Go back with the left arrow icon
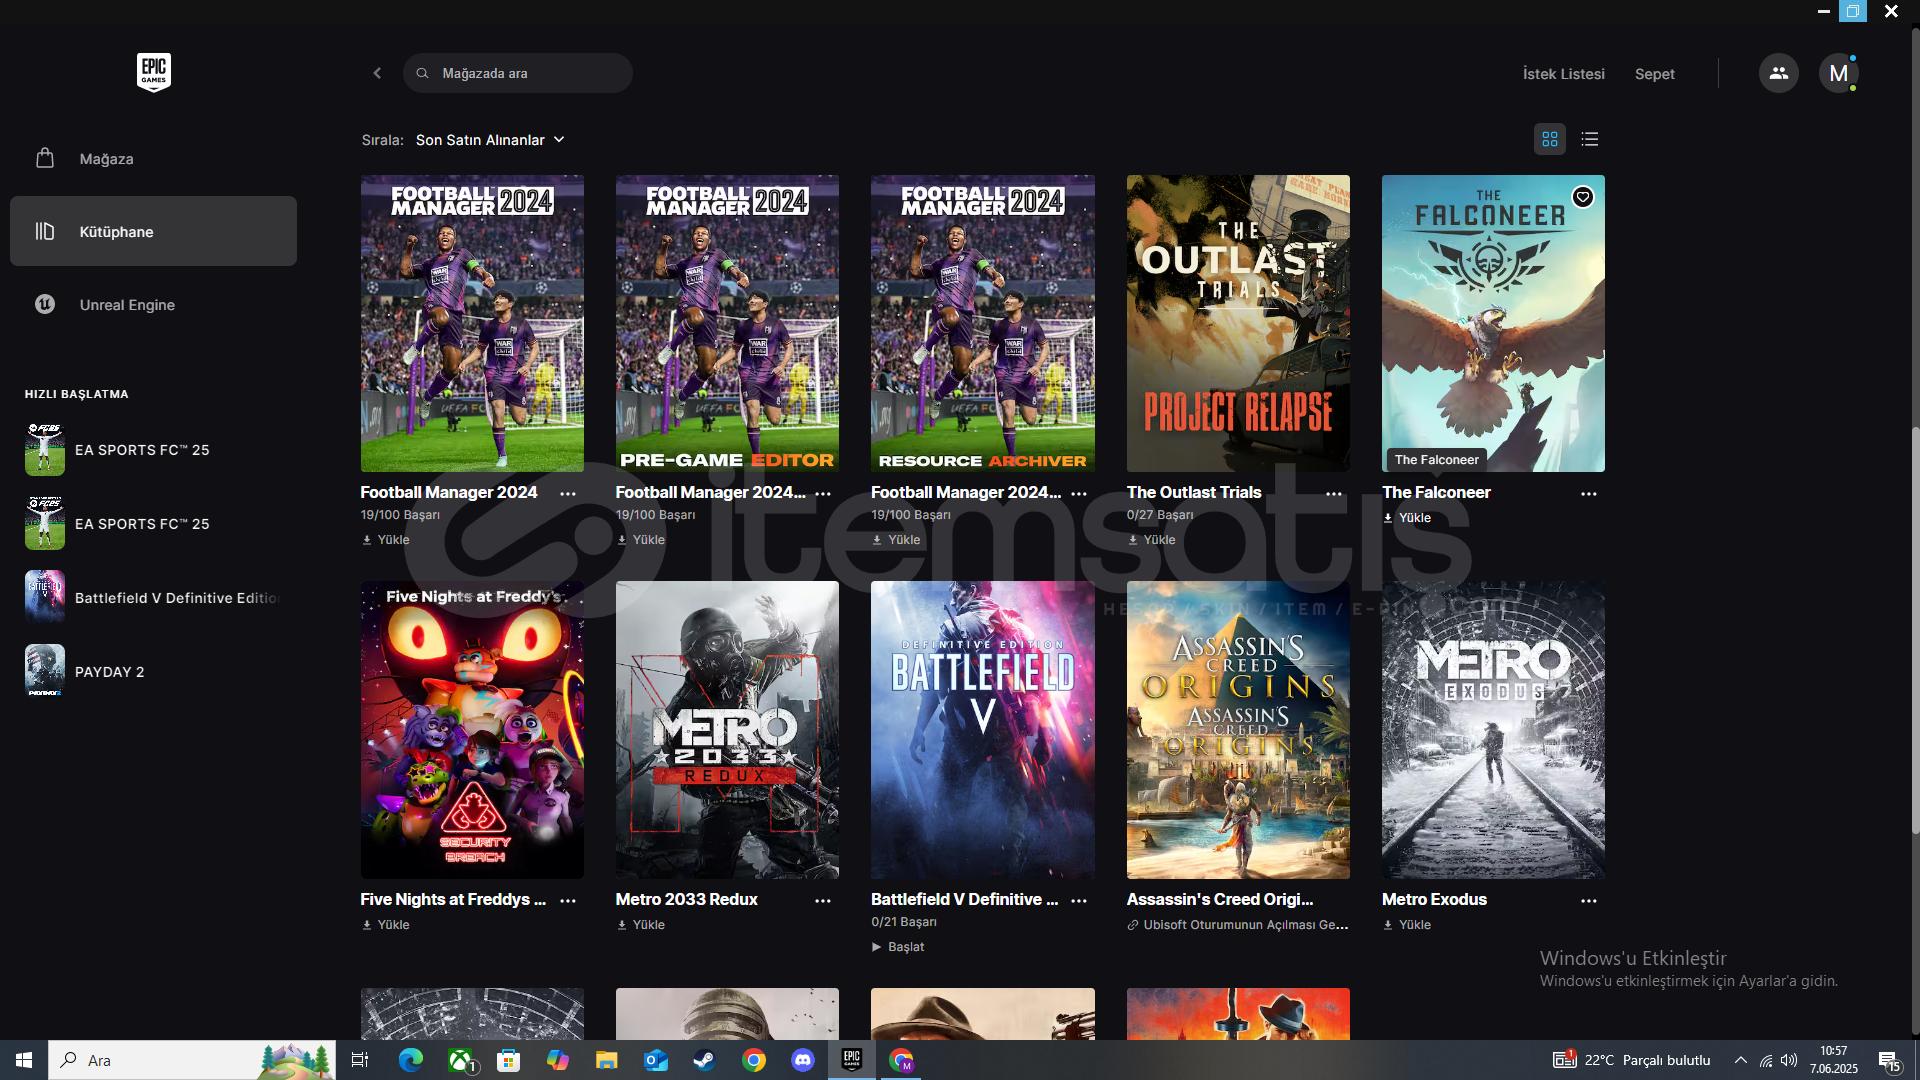1920x1080 pixels. [377, 73]
